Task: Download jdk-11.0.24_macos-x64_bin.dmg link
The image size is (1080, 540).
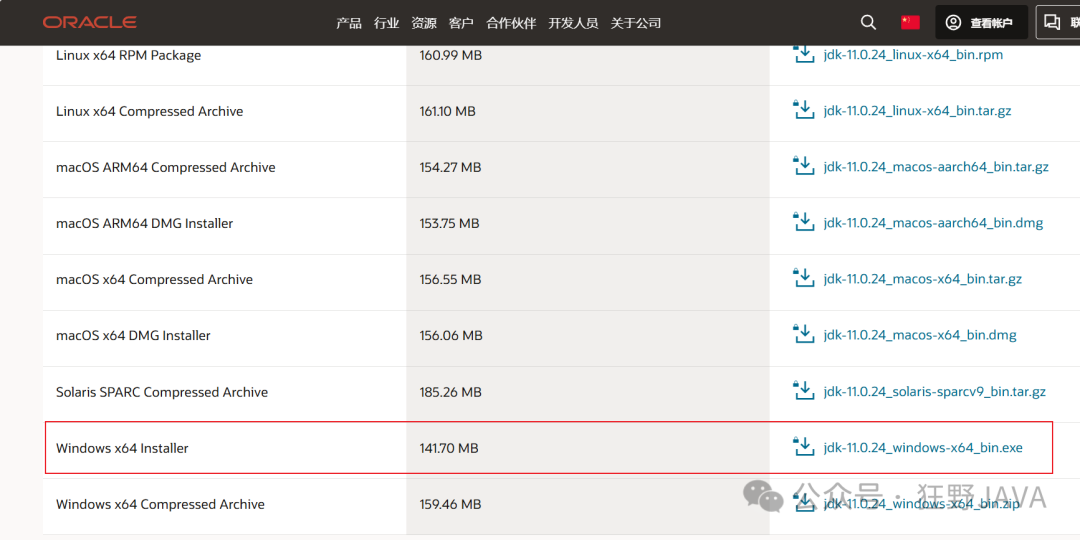Action: pos(920,335)
